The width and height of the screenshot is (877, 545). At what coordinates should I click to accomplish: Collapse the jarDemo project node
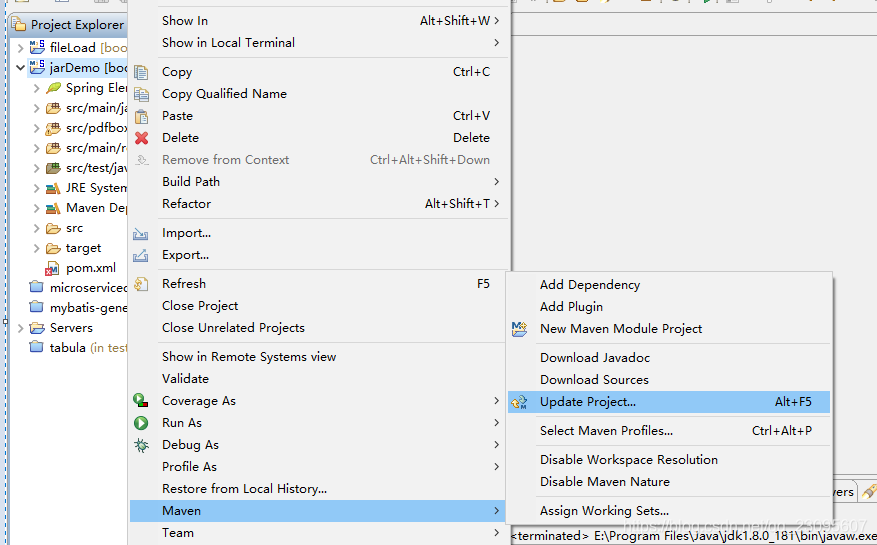pyautogui.click(x=20, y=68)
